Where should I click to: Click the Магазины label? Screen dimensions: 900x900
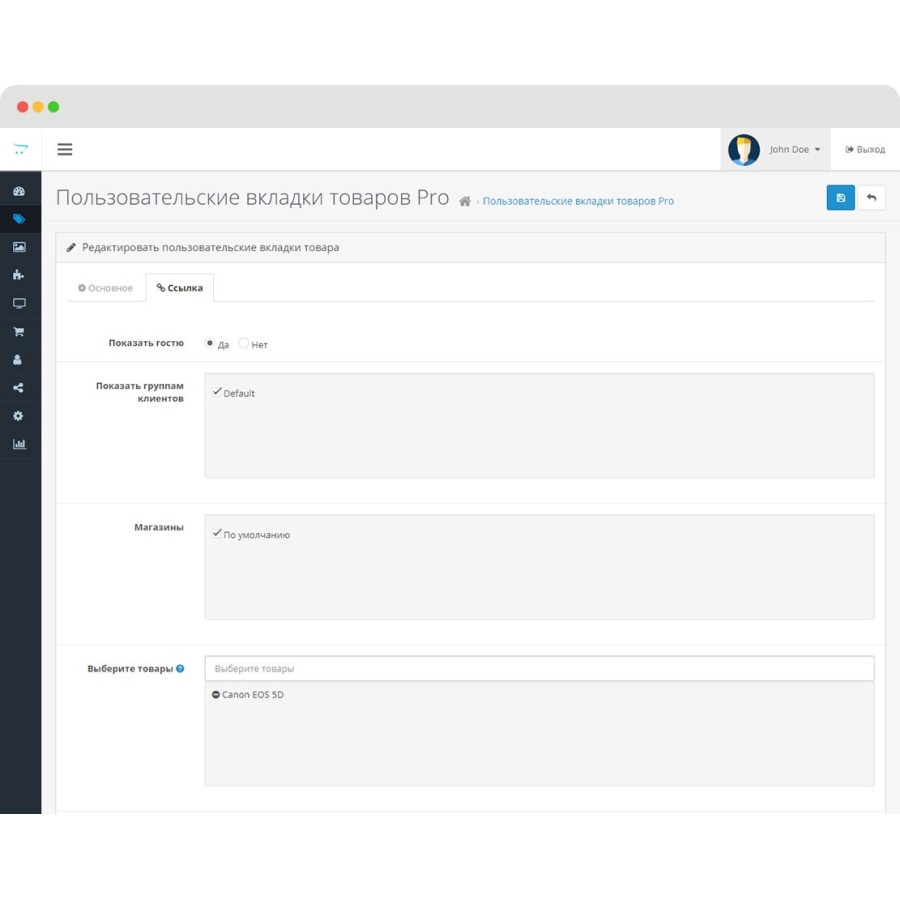point(159,527)
